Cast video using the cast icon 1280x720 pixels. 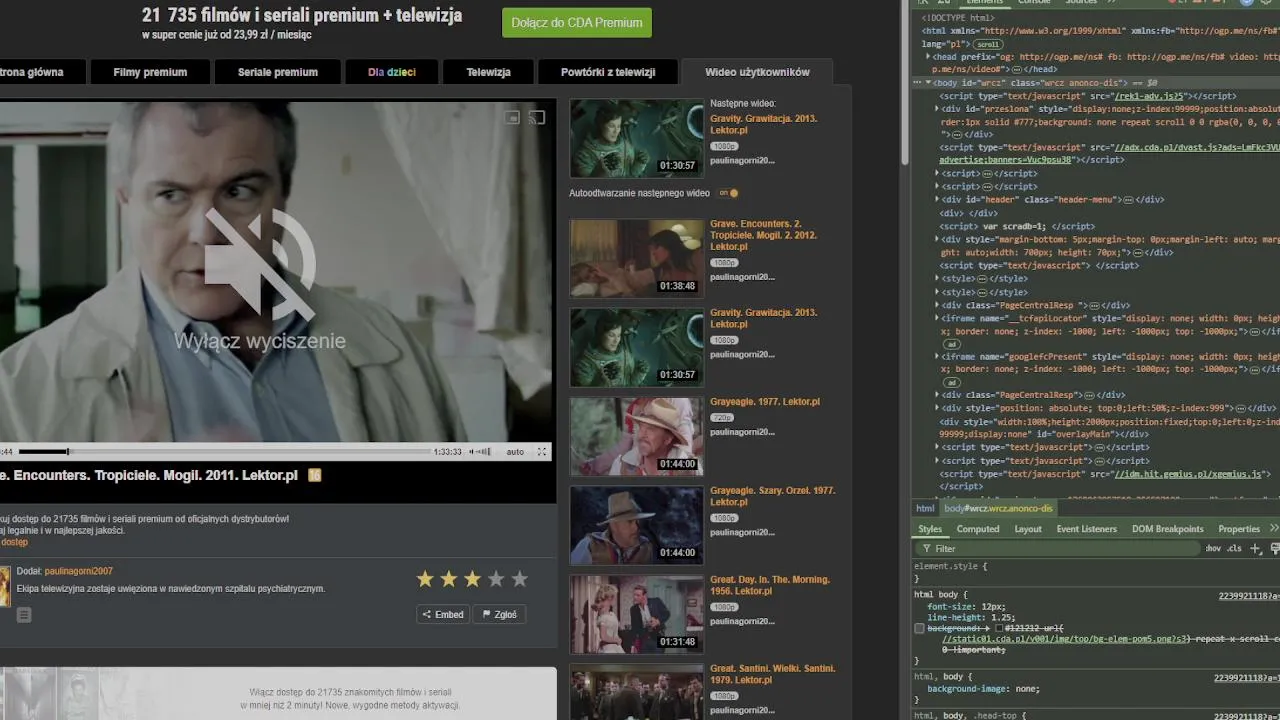point(537,117)
